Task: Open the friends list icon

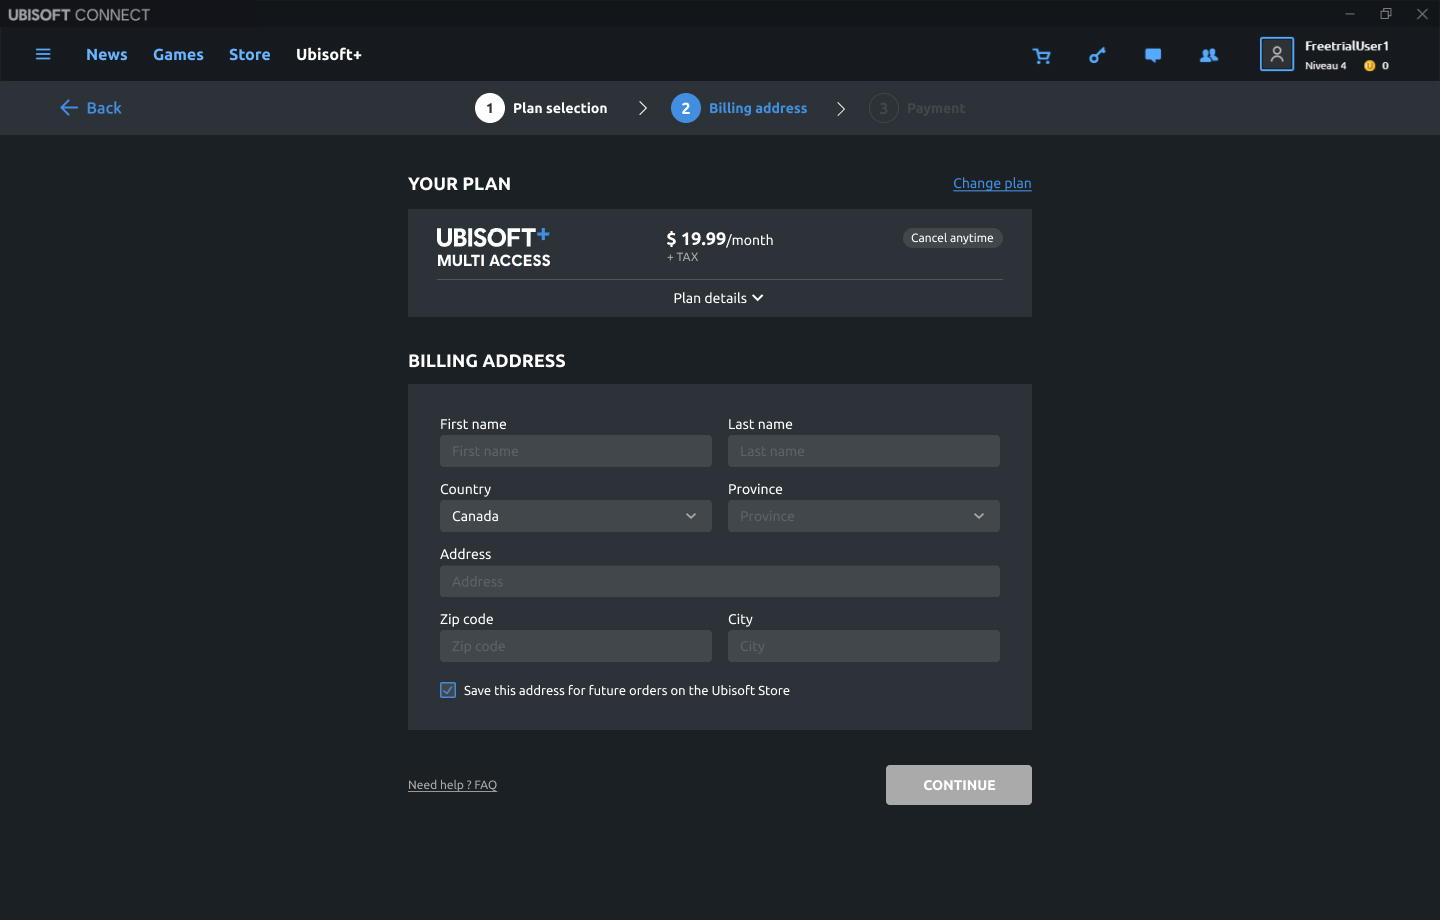Action: point(1209,56)
